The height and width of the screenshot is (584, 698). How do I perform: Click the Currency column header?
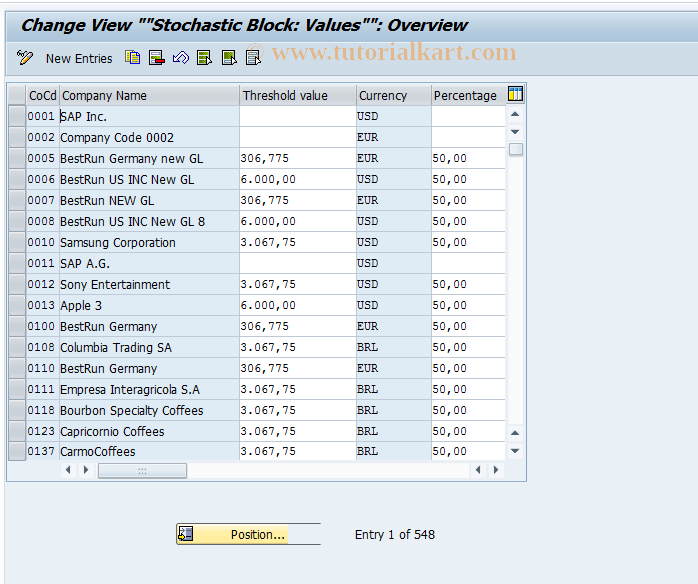pos(394,95)
